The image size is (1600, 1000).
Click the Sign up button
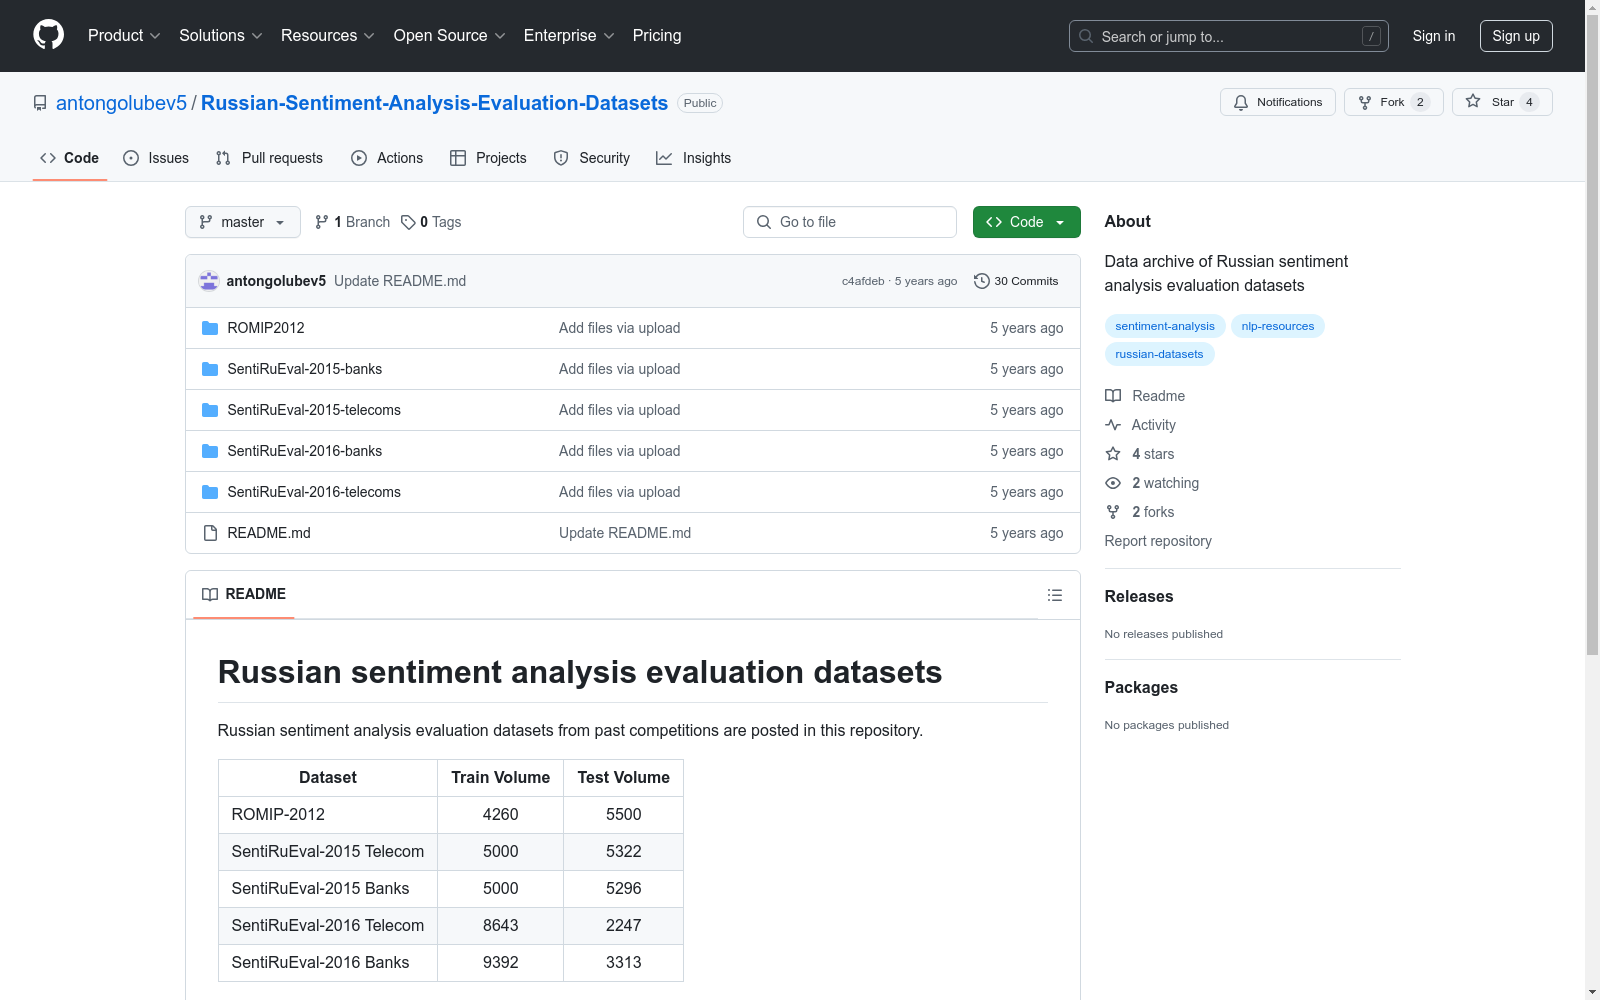click(1516, 36)
